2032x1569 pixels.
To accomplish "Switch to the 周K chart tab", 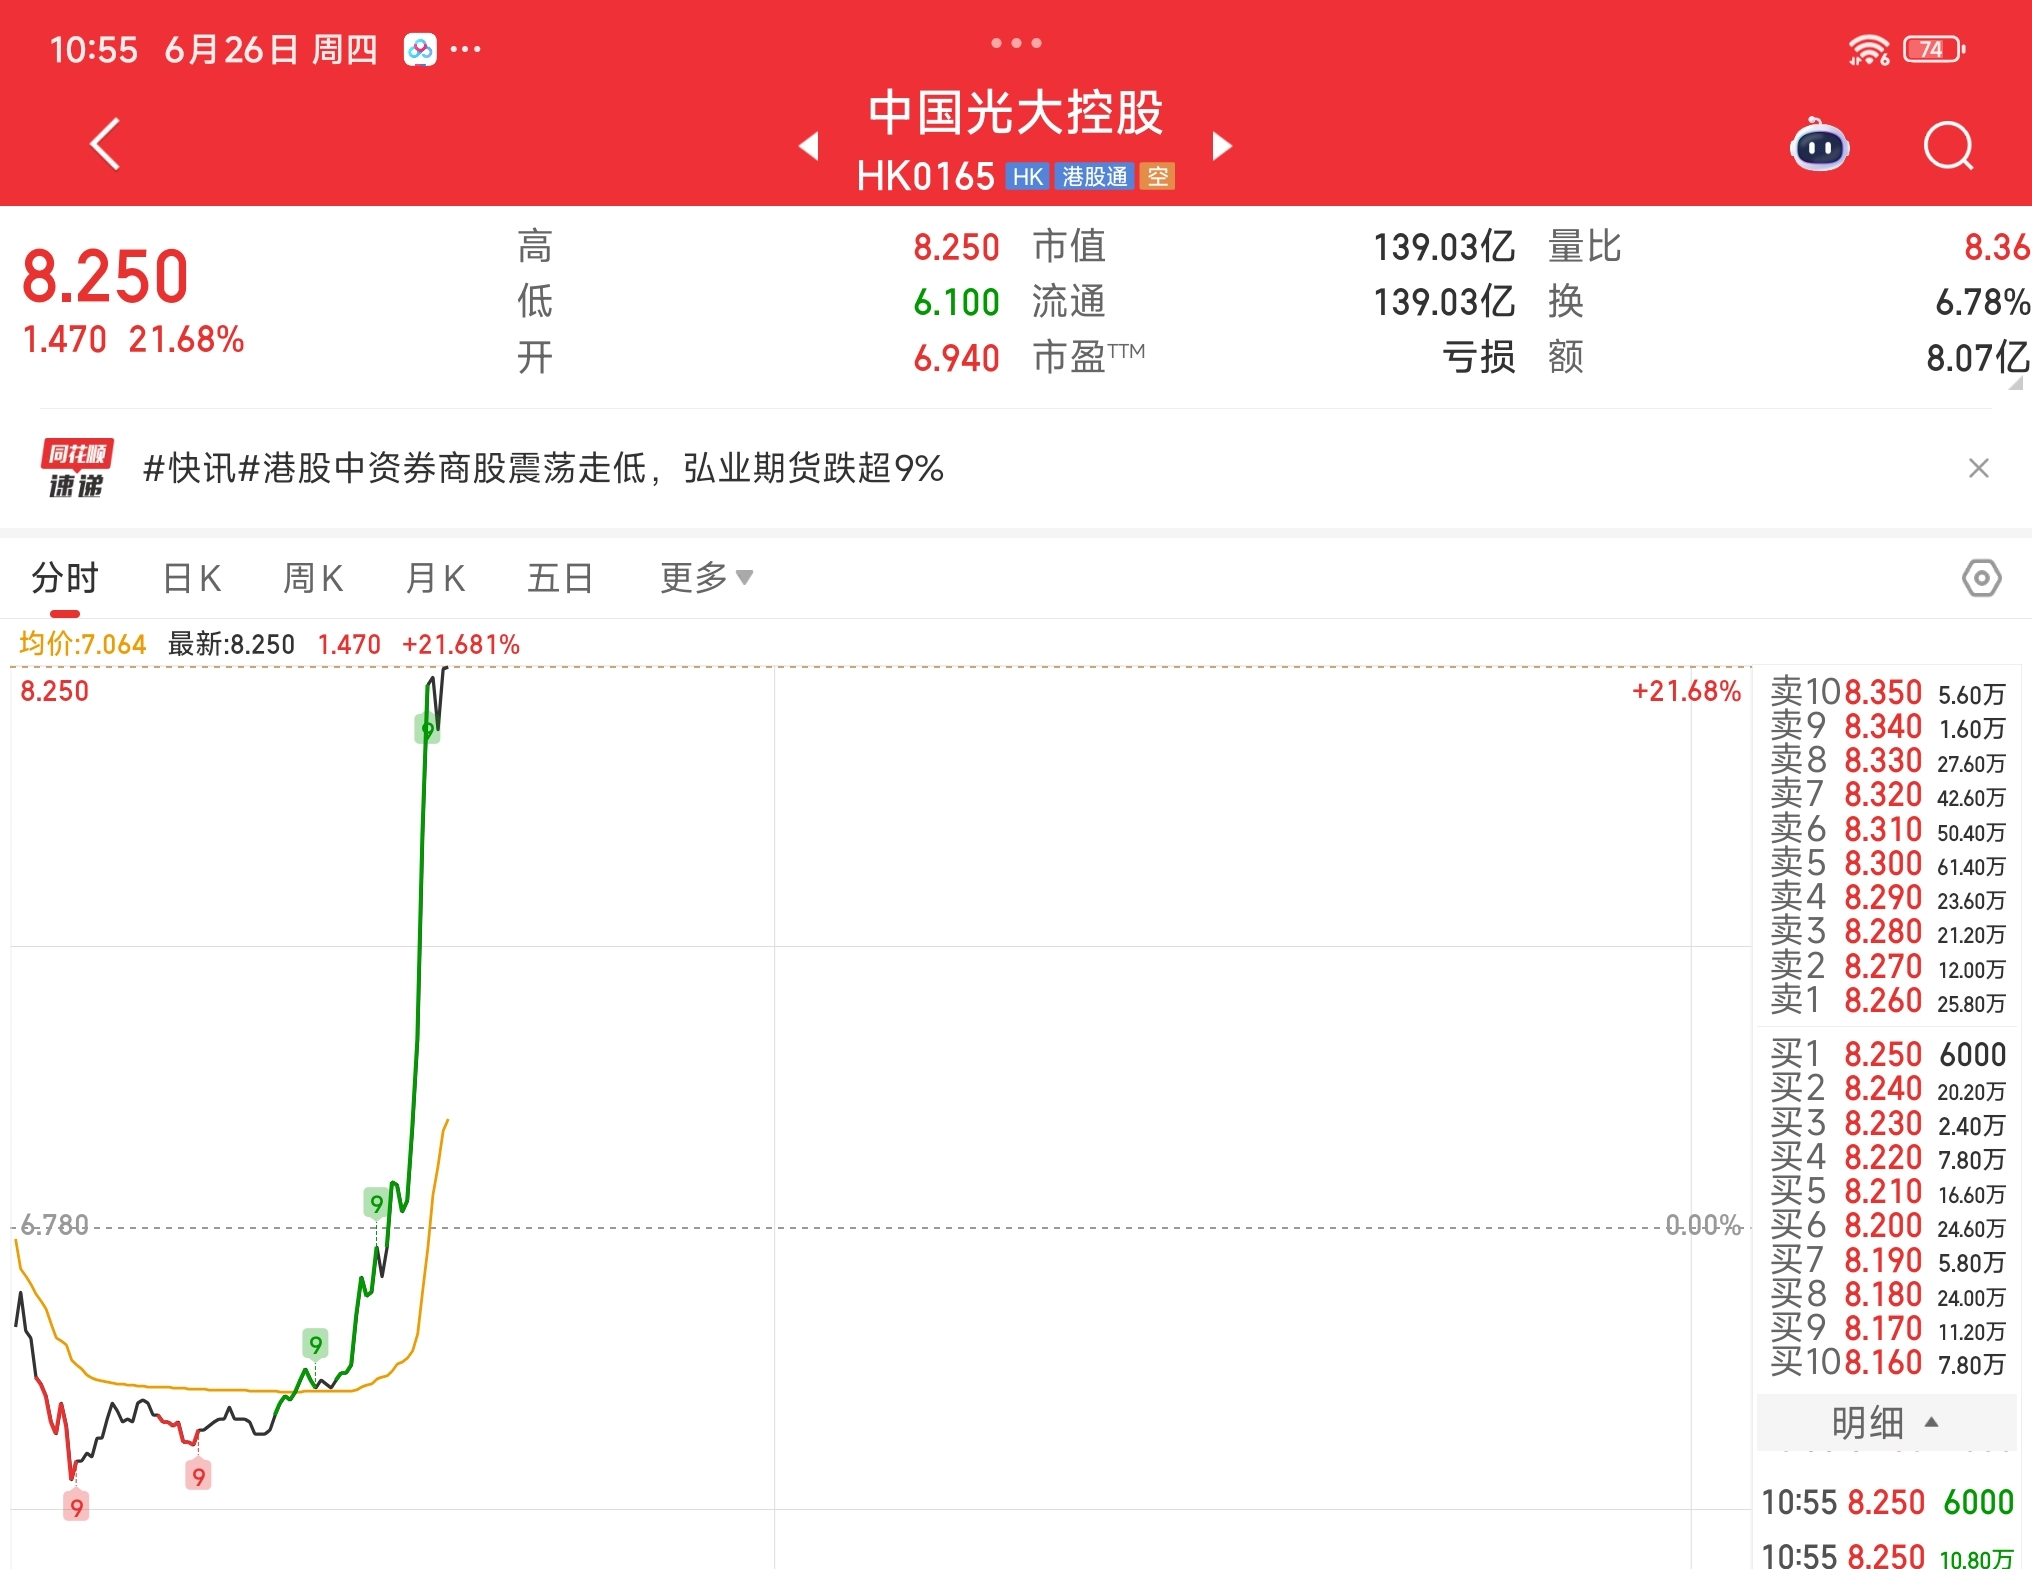I will pyautogui.click(x=313, y=578).
